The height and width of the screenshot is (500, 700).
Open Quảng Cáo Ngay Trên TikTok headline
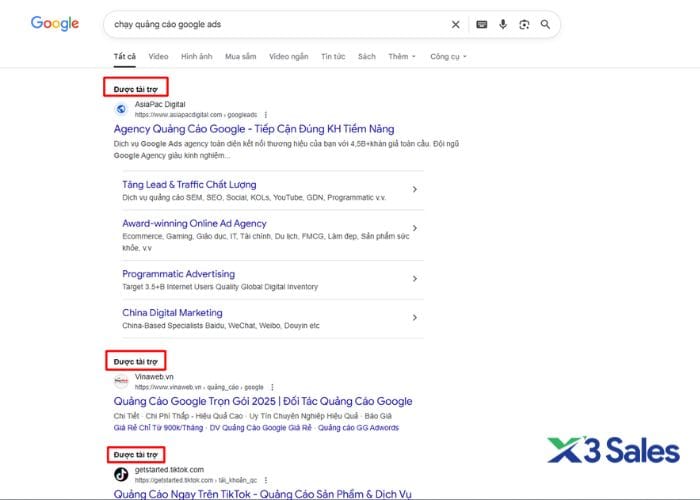pos(262,494)
